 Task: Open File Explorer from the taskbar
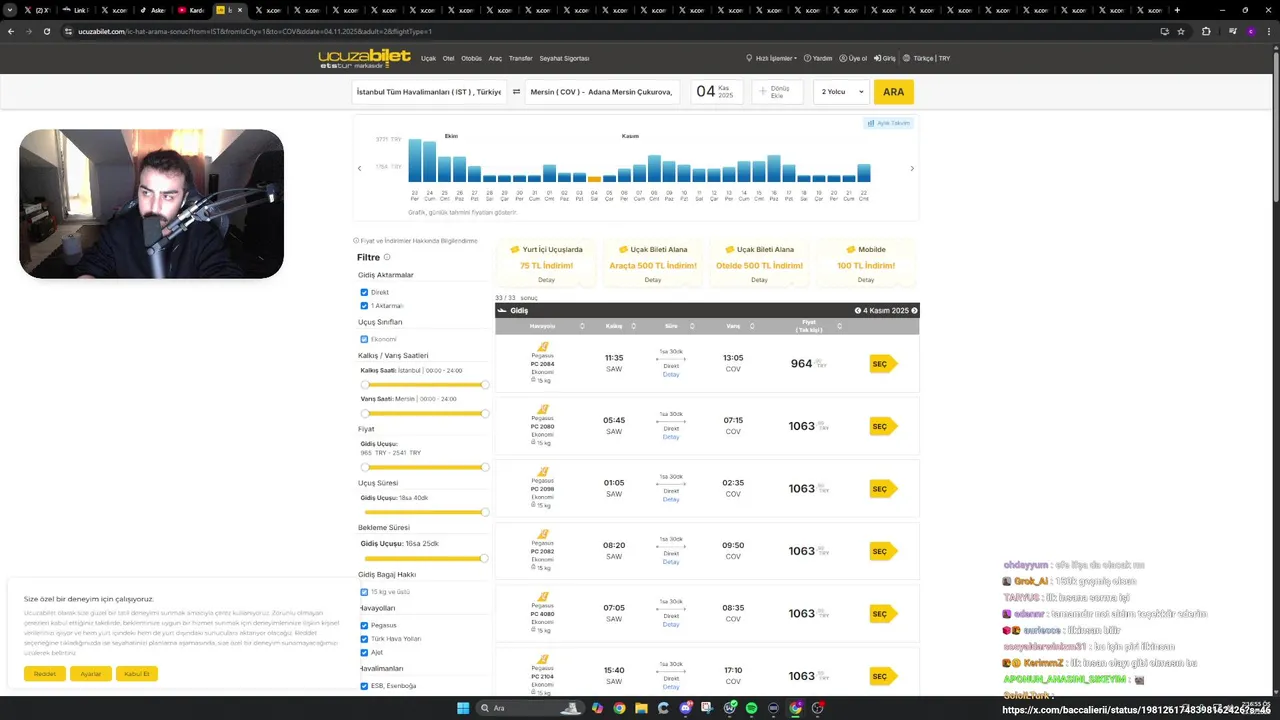641,708
